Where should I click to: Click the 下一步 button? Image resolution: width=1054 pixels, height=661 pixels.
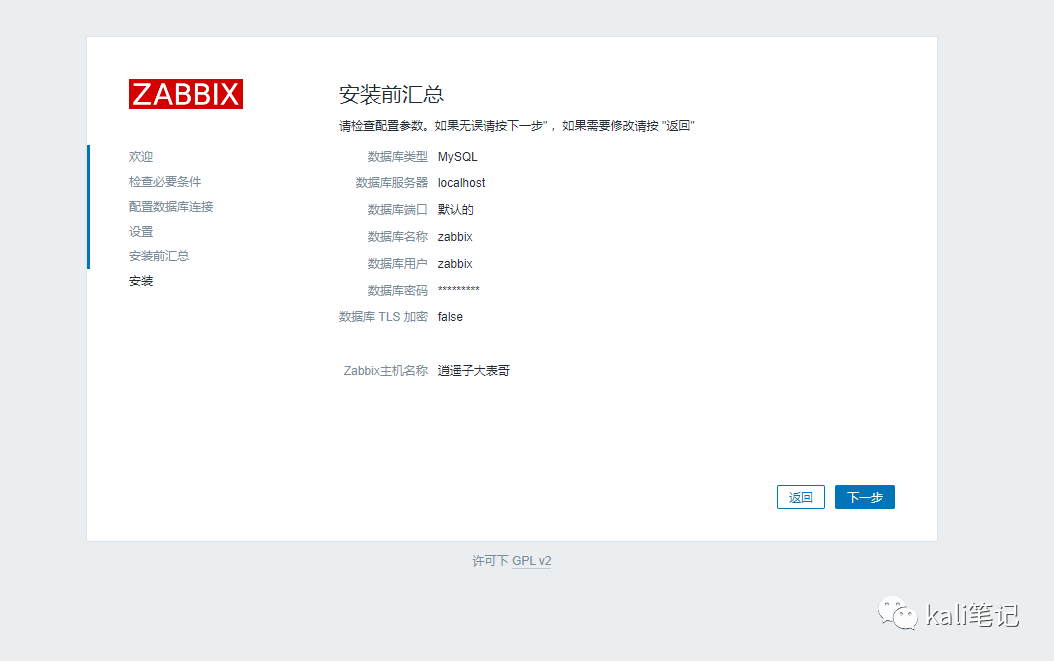click(864, 497)
